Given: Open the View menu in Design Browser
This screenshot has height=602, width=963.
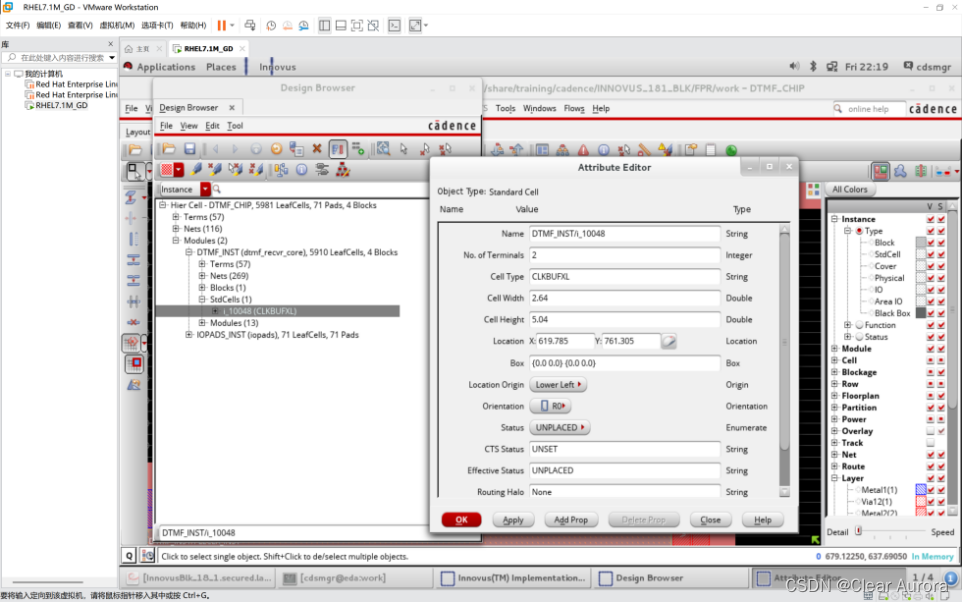Looking at the screenshot, I should [189, 126].
